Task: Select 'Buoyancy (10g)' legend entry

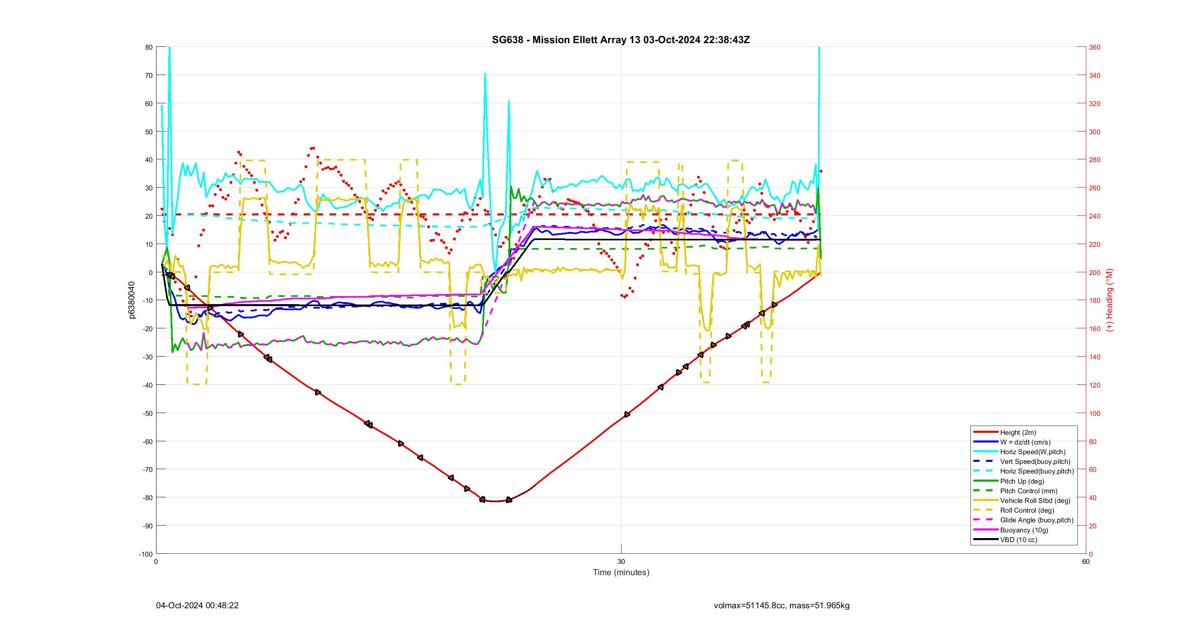Action: pyautogui.click(x=1024, y=530)
